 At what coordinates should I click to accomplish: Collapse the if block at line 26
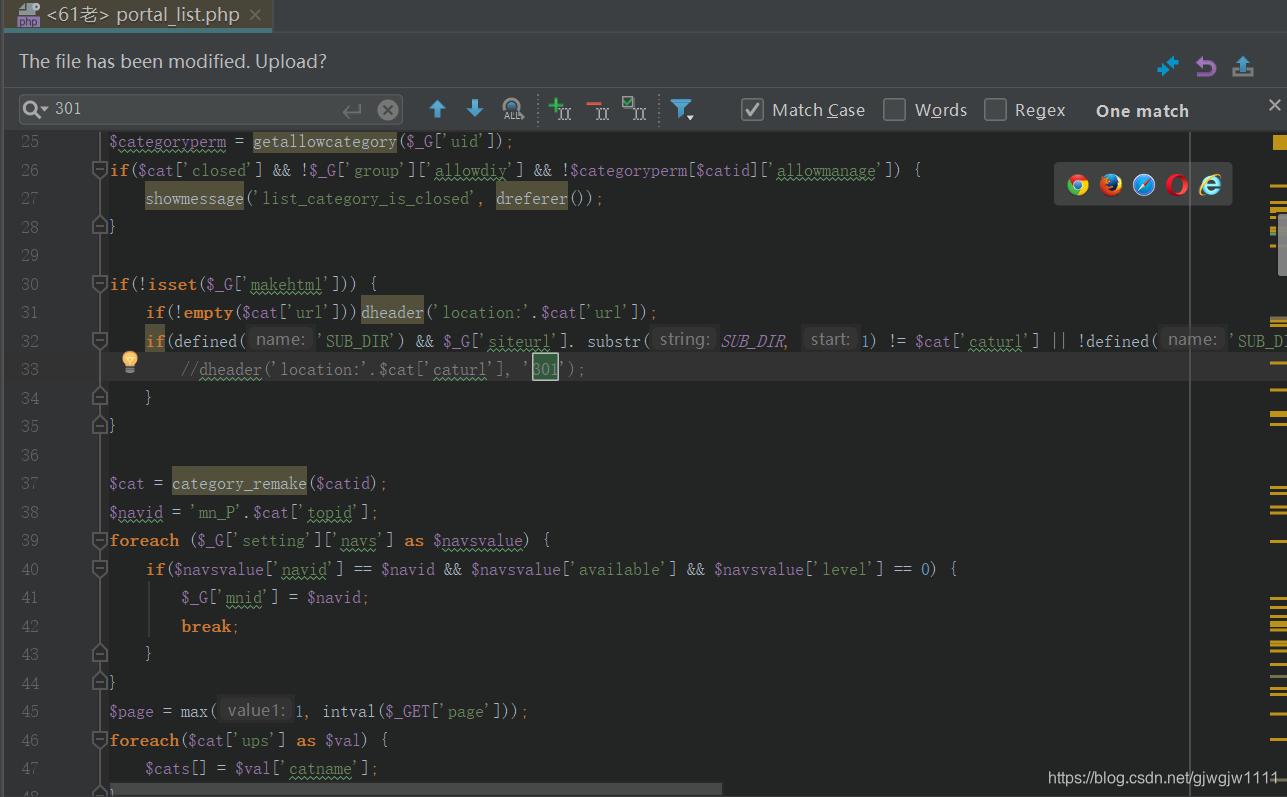pyautogui.click(x=99, y=170)
